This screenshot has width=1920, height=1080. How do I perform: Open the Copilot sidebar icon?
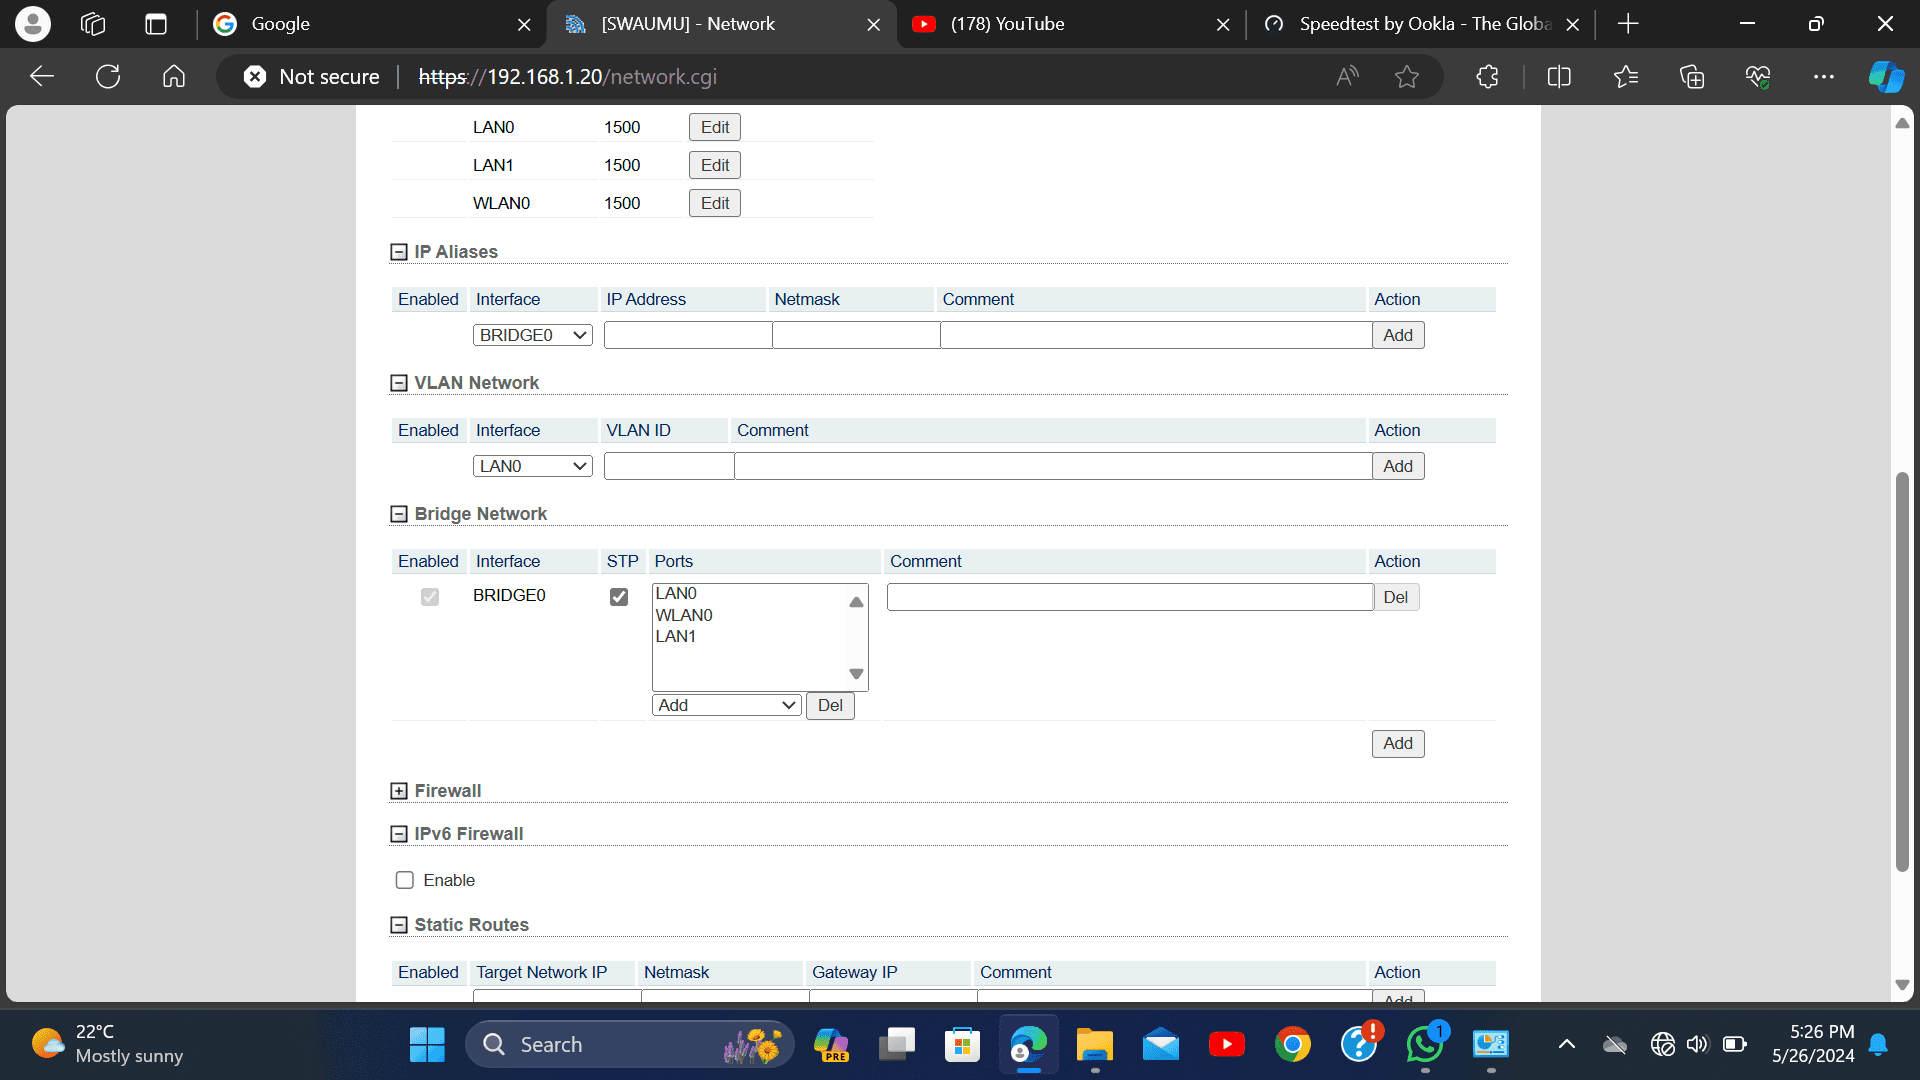click(x=1886, y=77)
